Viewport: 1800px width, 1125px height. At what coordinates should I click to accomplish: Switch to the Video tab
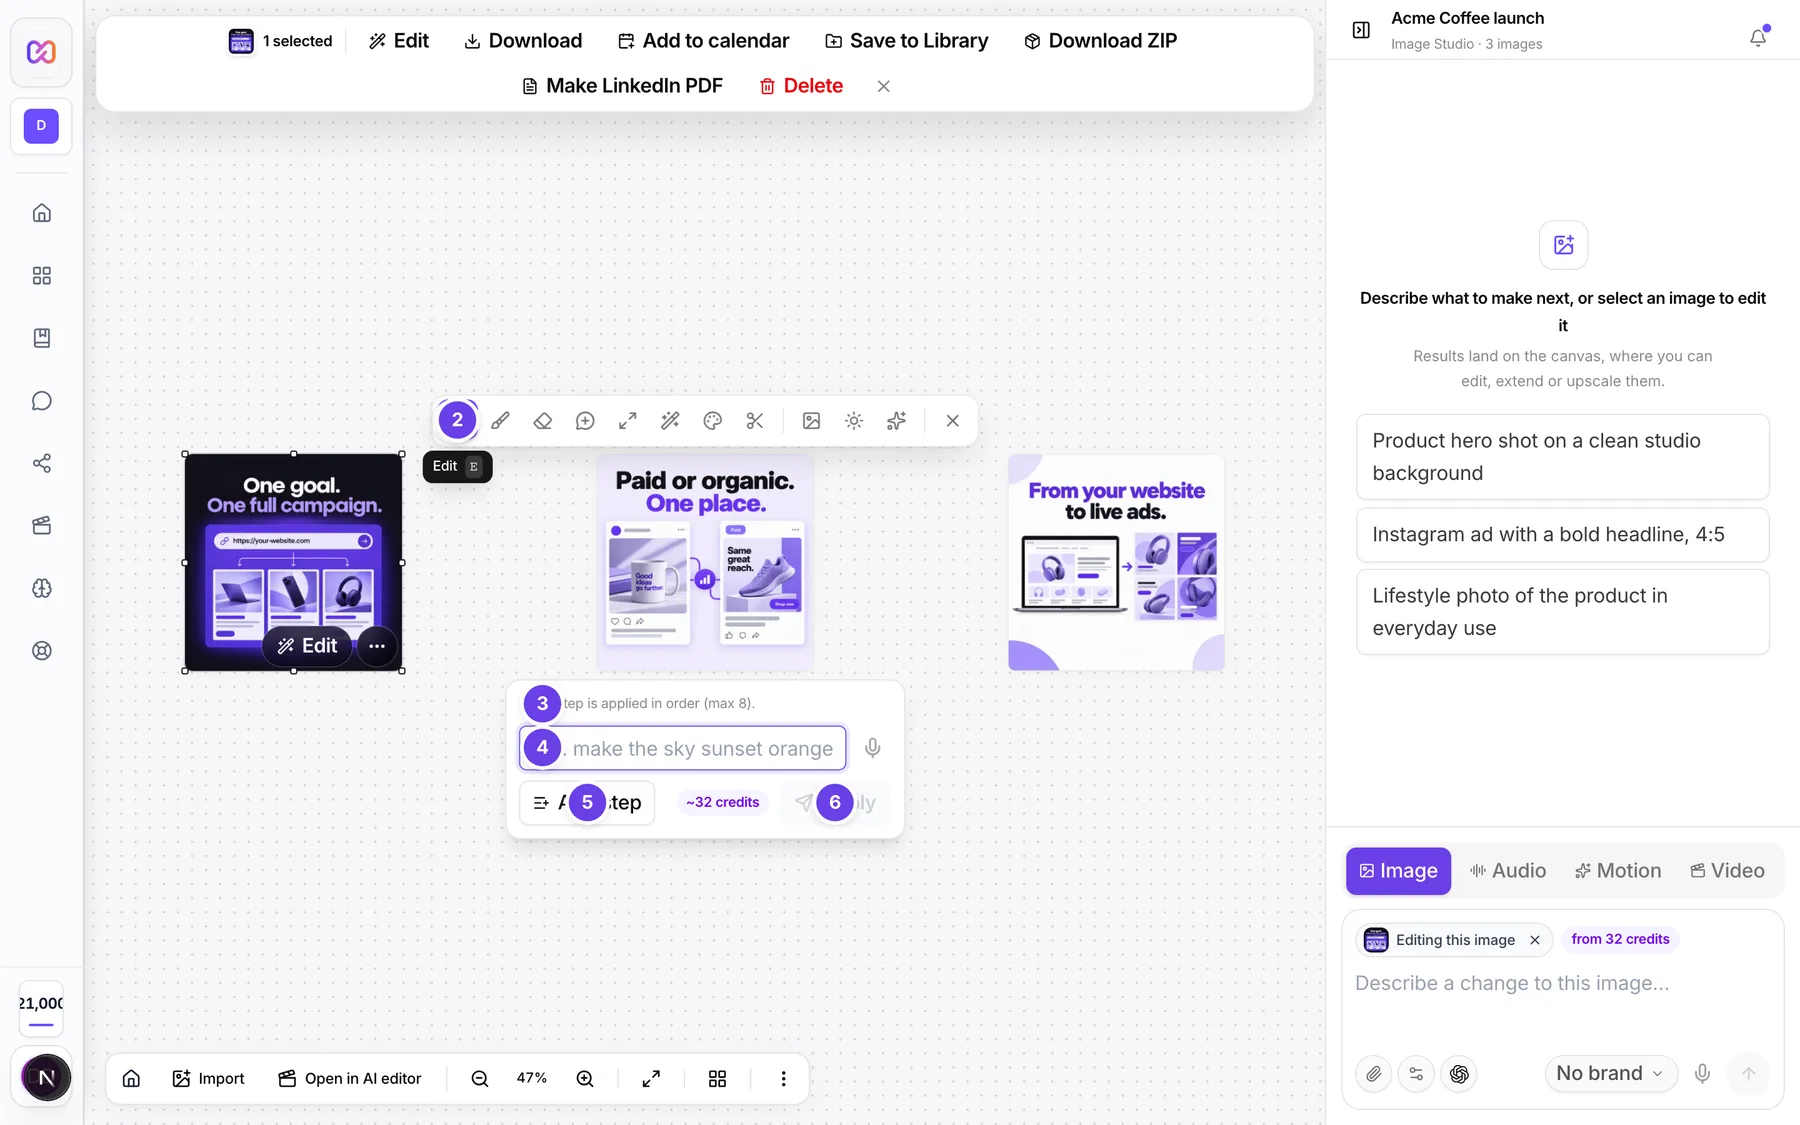tap(1727, 871)
